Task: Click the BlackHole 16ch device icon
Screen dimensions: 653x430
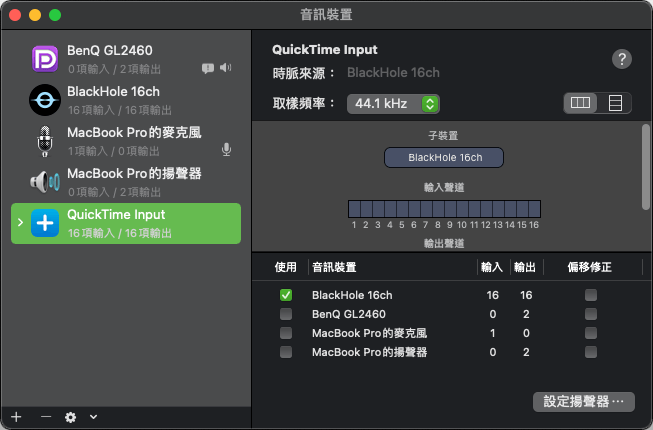Action: tap(45, 100)
